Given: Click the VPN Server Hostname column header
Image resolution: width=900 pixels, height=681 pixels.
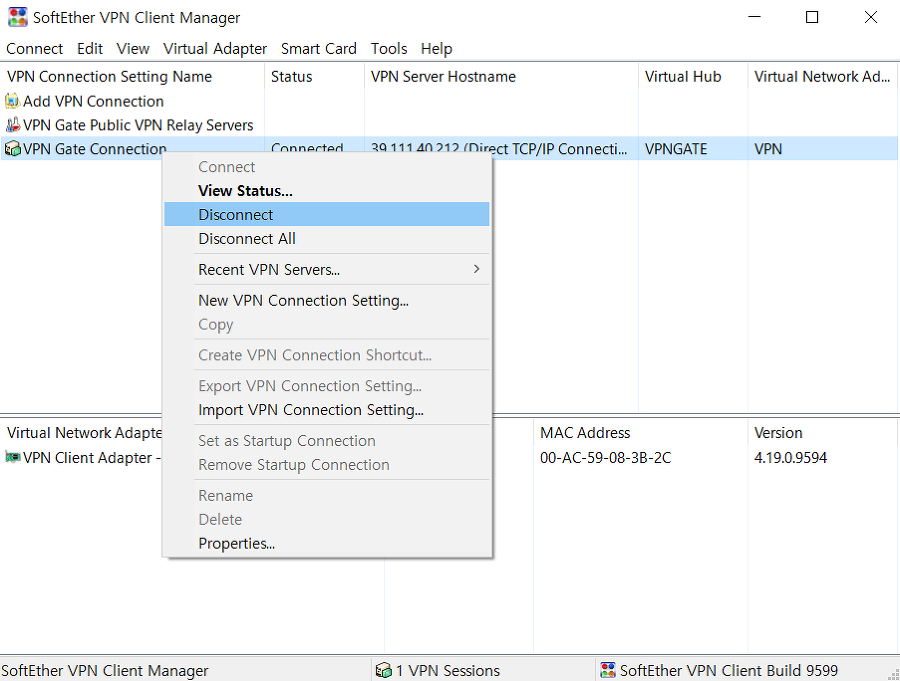Looking at the screenshot, I should click(x=501, y=76).
